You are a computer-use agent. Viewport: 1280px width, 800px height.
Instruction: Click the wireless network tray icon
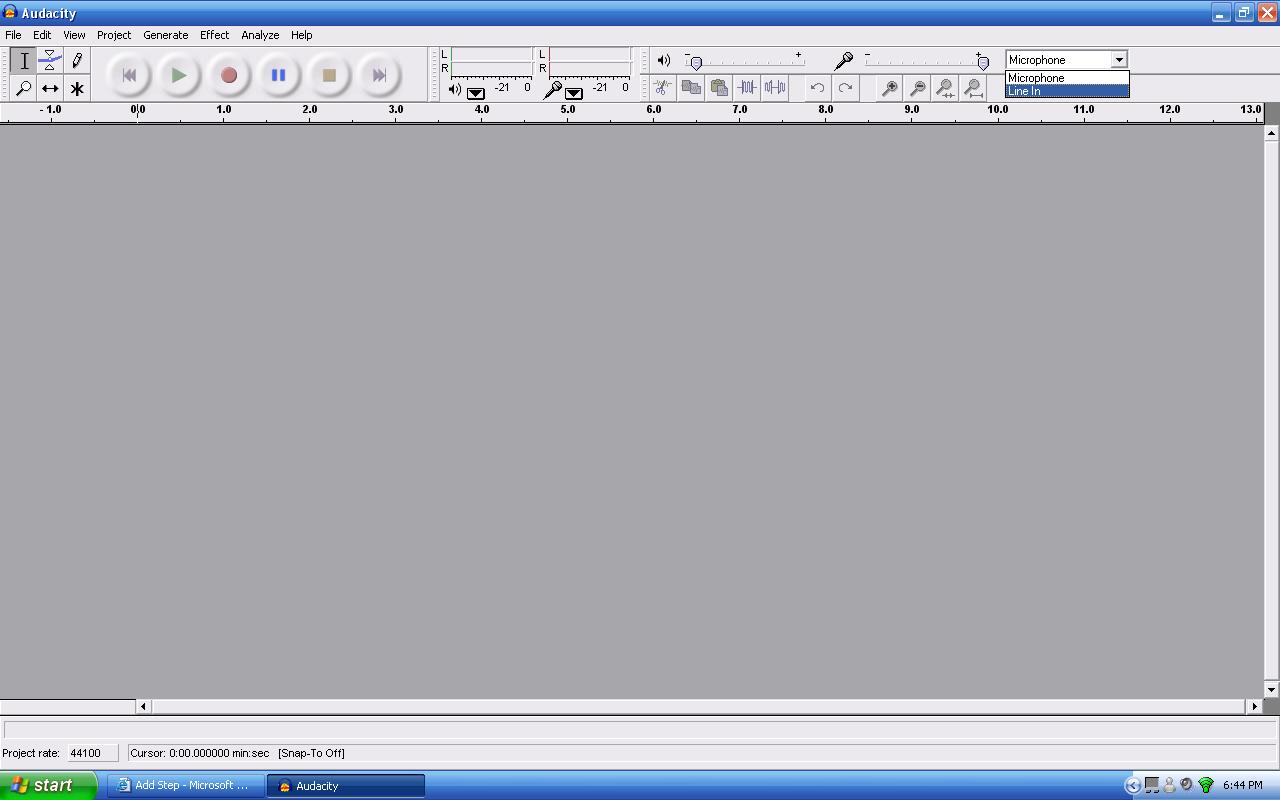click(1205, 786)
